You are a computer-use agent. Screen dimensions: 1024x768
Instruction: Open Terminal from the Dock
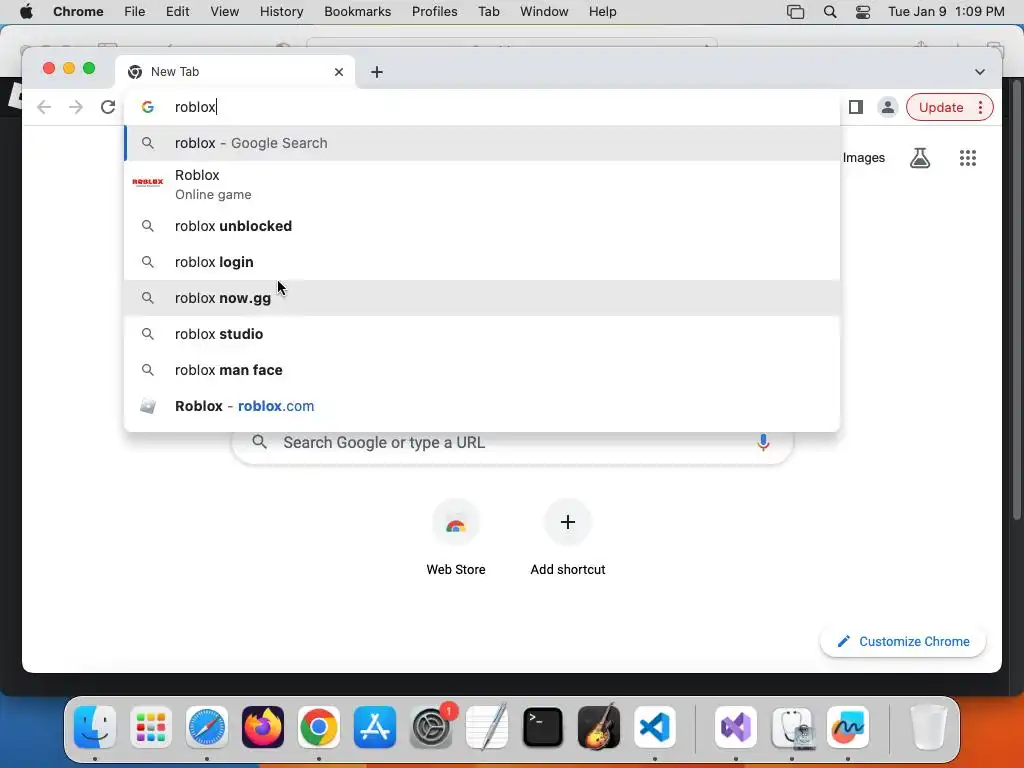(x=543, y=727)
